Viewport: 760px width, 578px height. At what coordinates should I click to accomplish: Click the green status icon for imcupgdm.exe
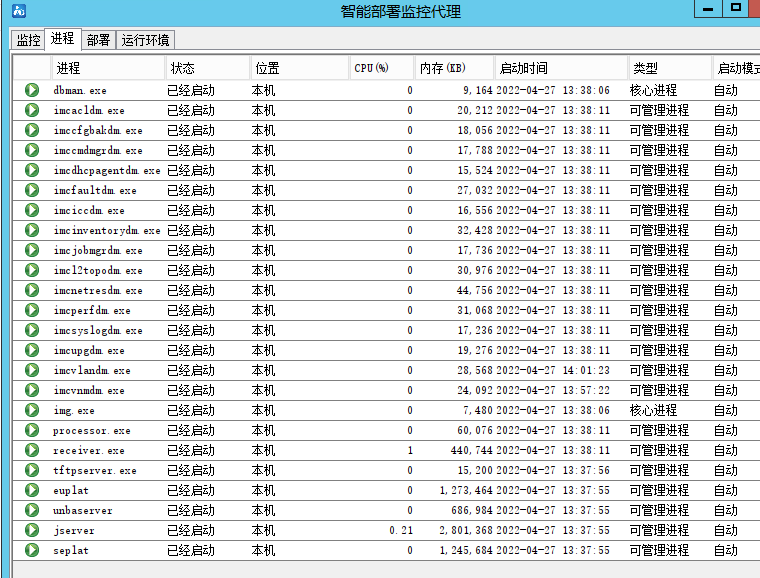pos(32,350)
